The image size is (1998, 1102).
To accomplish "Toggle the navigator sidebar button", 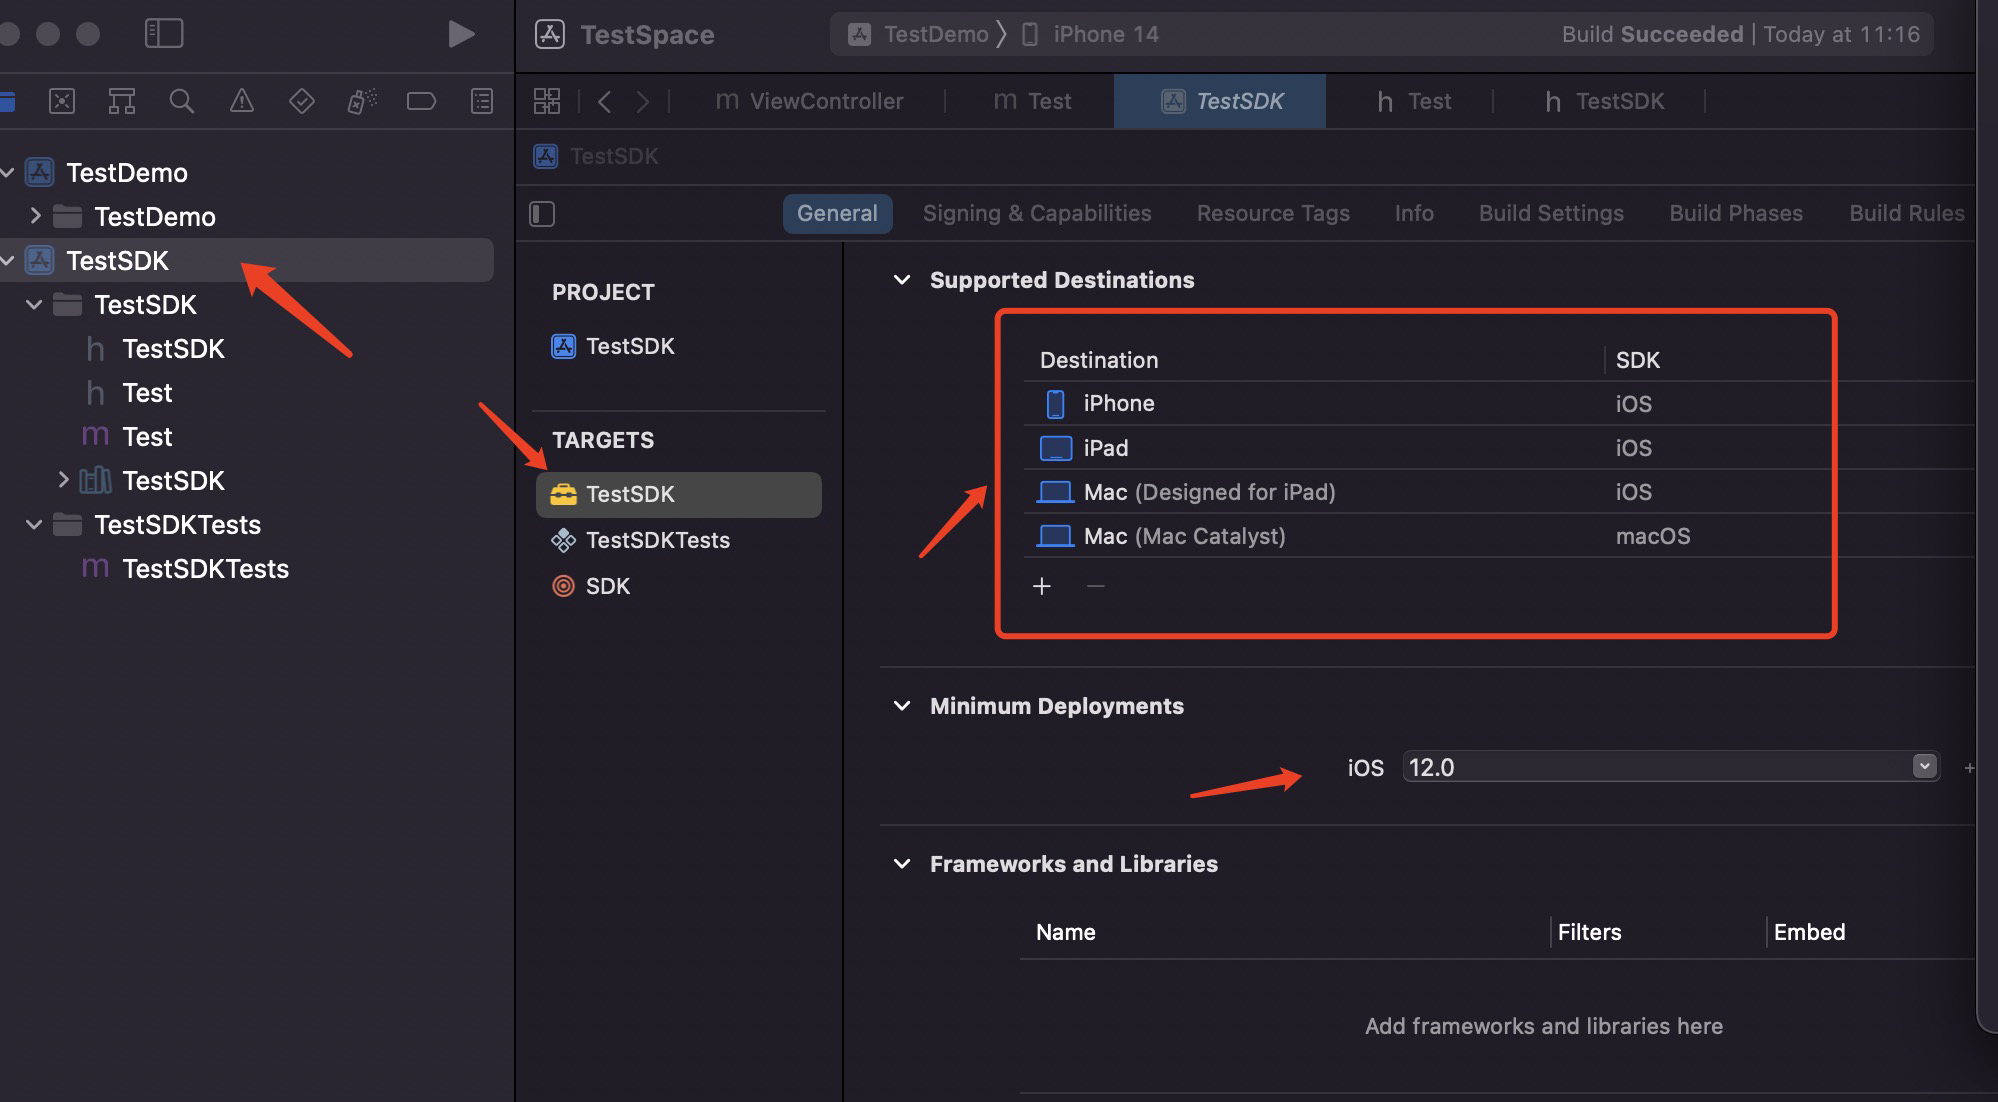I will (164, 33).
